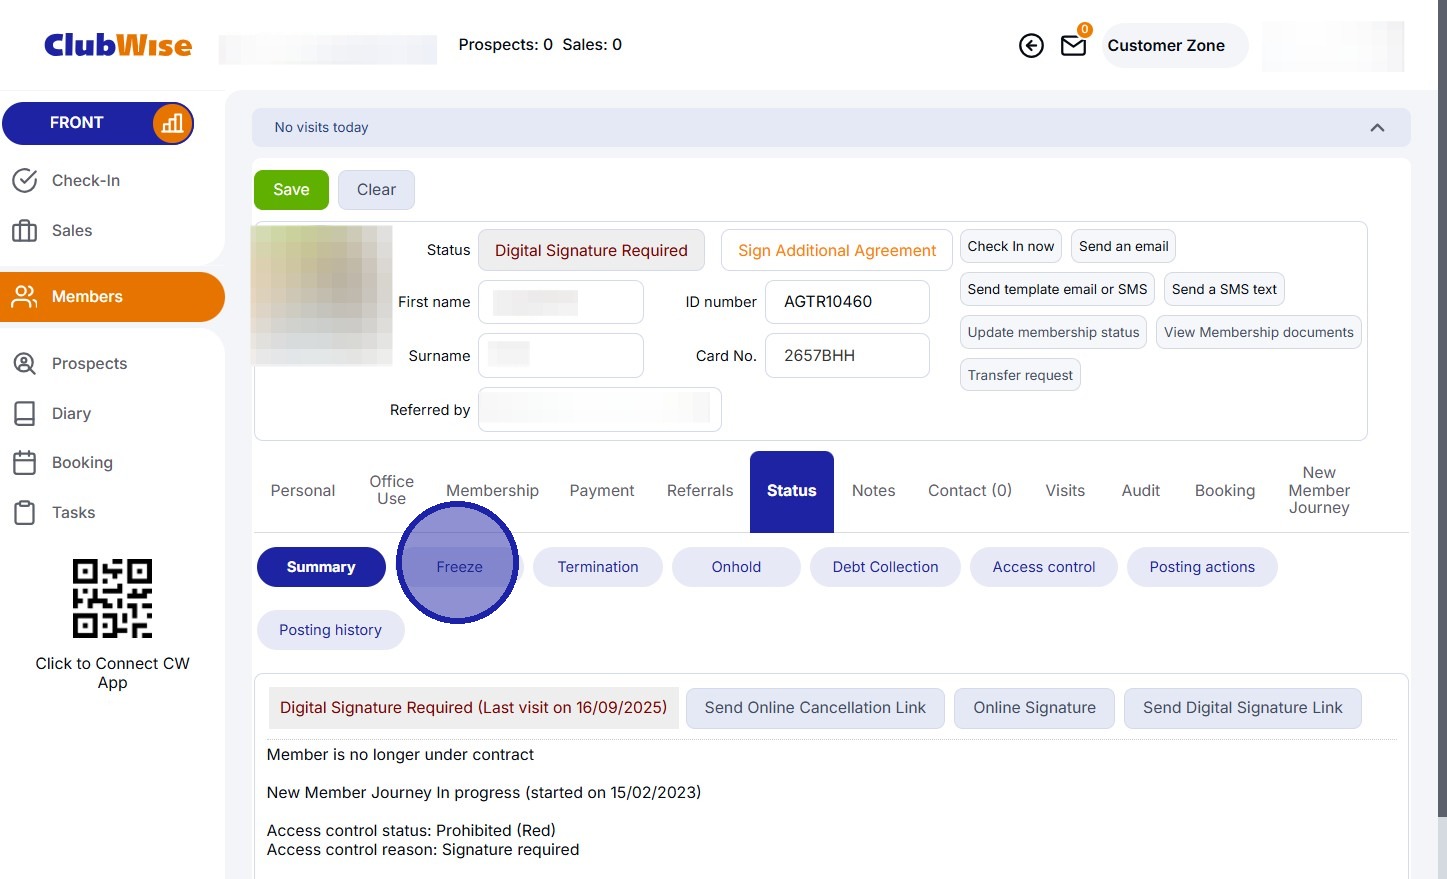Select the Freeze sub-tab
The width and height of the screenshot is (1447, 879).
[459, 567]
